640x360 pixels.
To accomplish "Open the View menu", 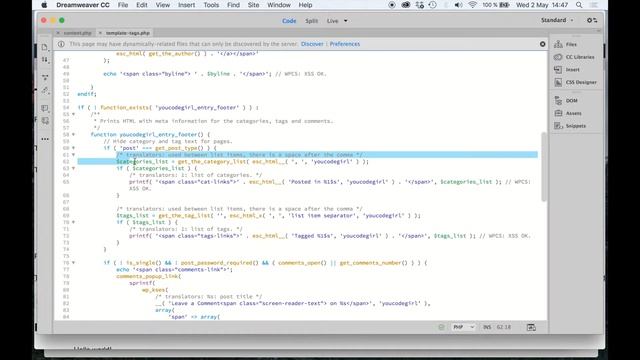I will point(162,5).
